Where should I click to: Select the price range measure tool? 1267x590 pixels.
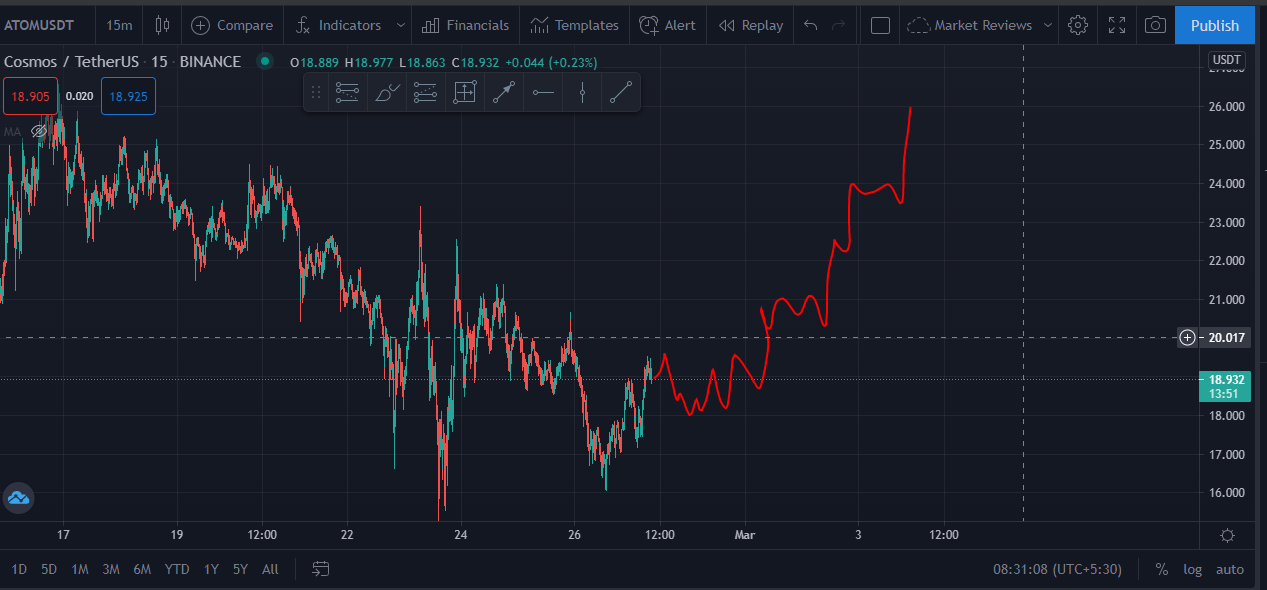[x=464, y=93]
